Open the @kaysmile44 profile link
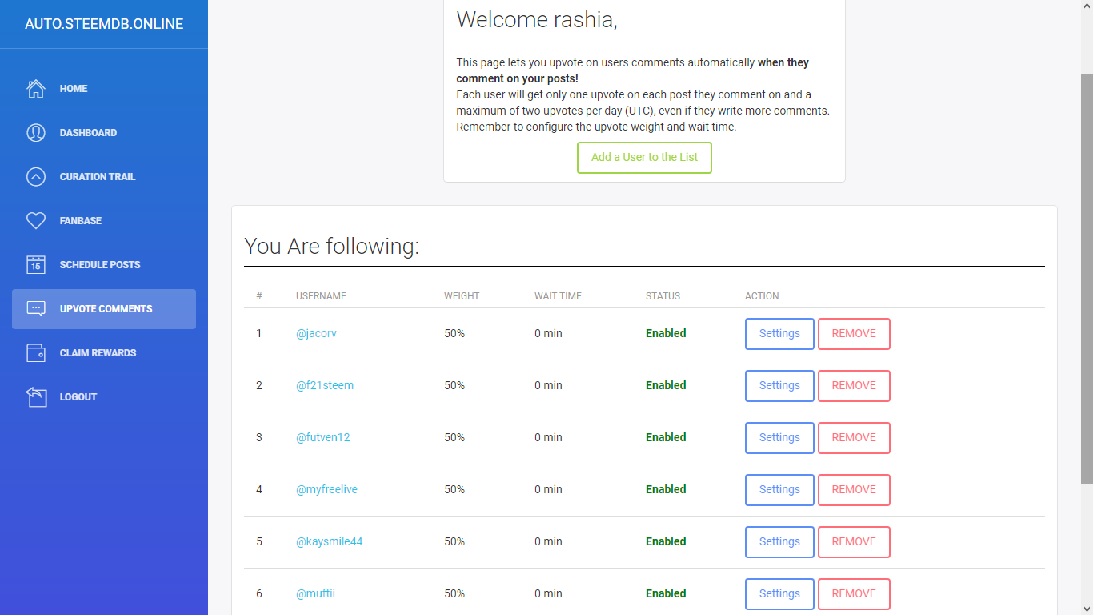This screenshot has width=1094, height=616. pos(329,542)
